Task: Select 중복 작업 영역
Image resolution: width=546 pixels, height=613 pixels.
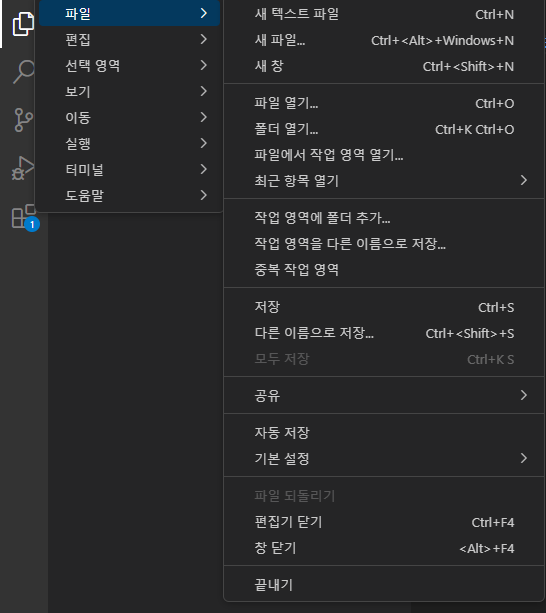Action: [x=384, y=270]
